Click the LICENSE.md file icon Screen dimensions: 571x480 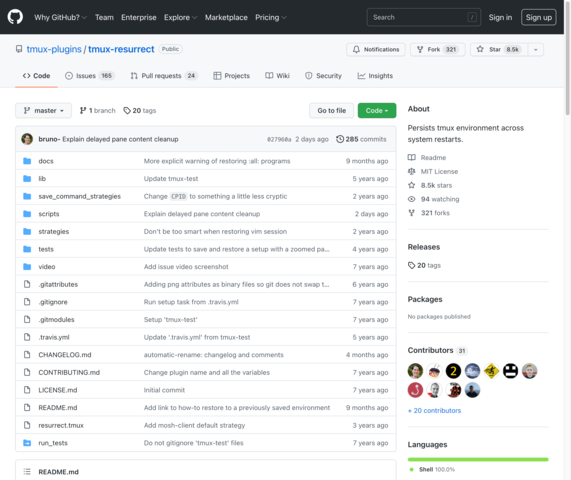(27, 390)
